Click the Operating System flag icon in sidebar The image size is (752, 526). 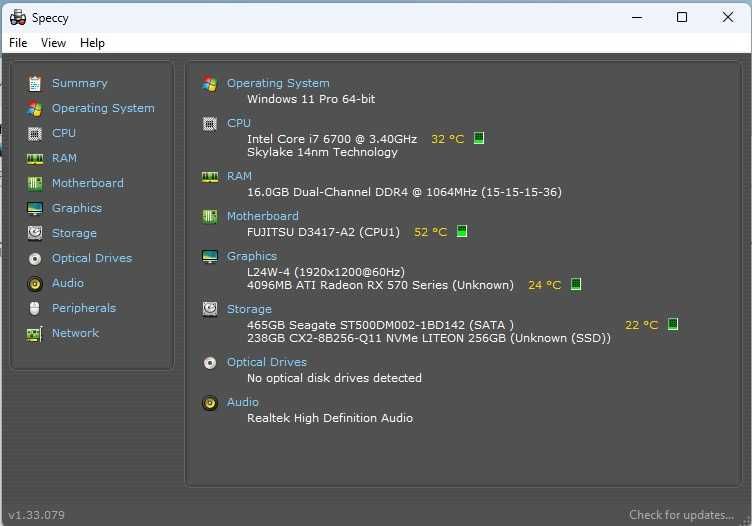coord(35,109)
